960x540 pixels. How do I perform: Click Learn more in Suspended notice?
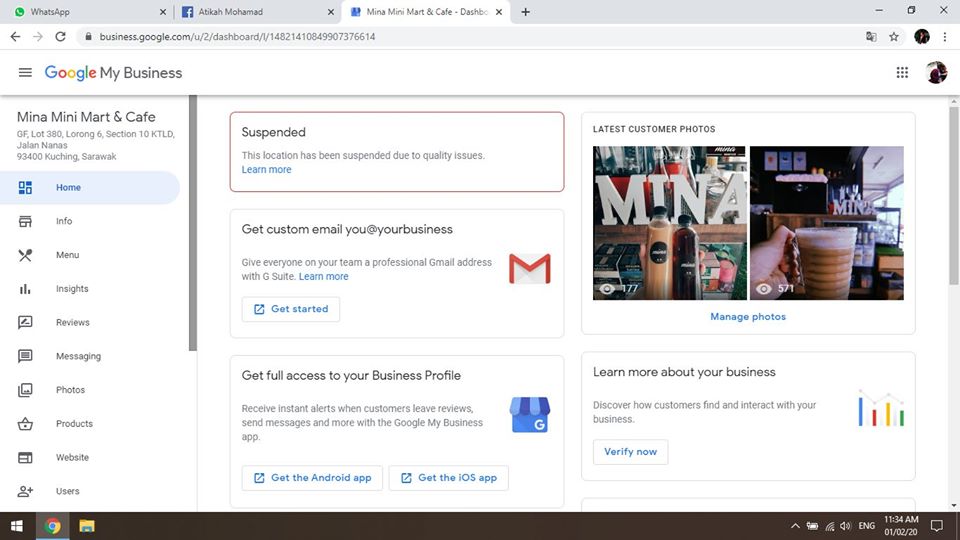click(266, 170)
